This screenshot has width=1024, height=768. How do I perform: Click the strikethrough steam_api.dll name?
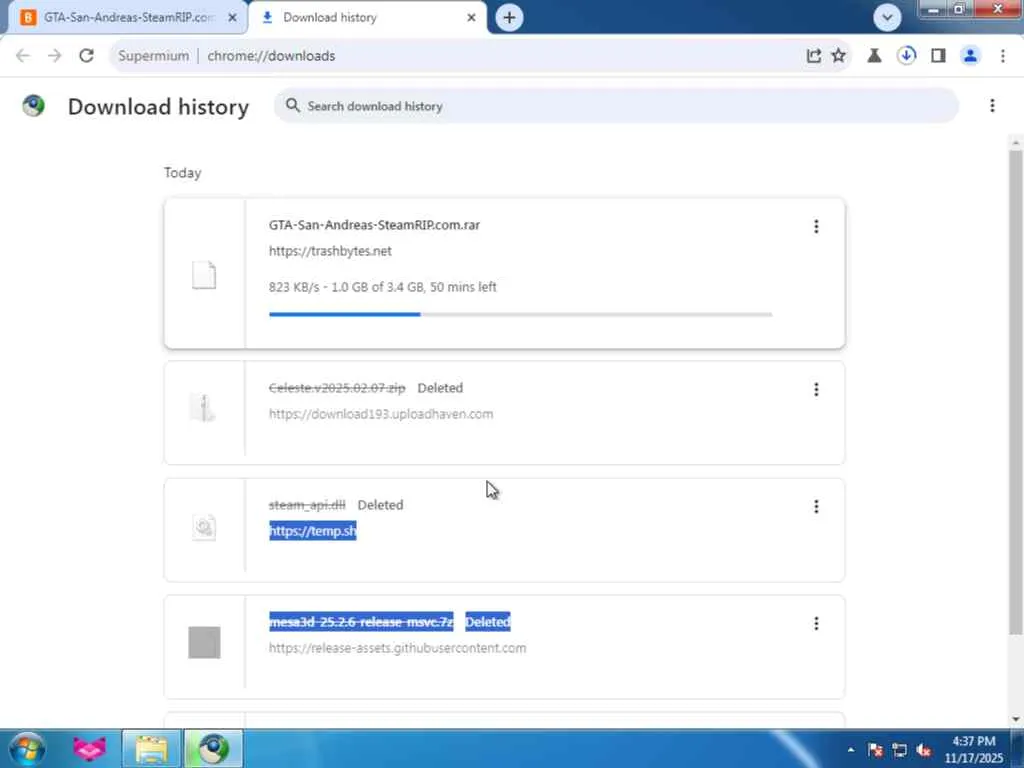tap(307, 505)
